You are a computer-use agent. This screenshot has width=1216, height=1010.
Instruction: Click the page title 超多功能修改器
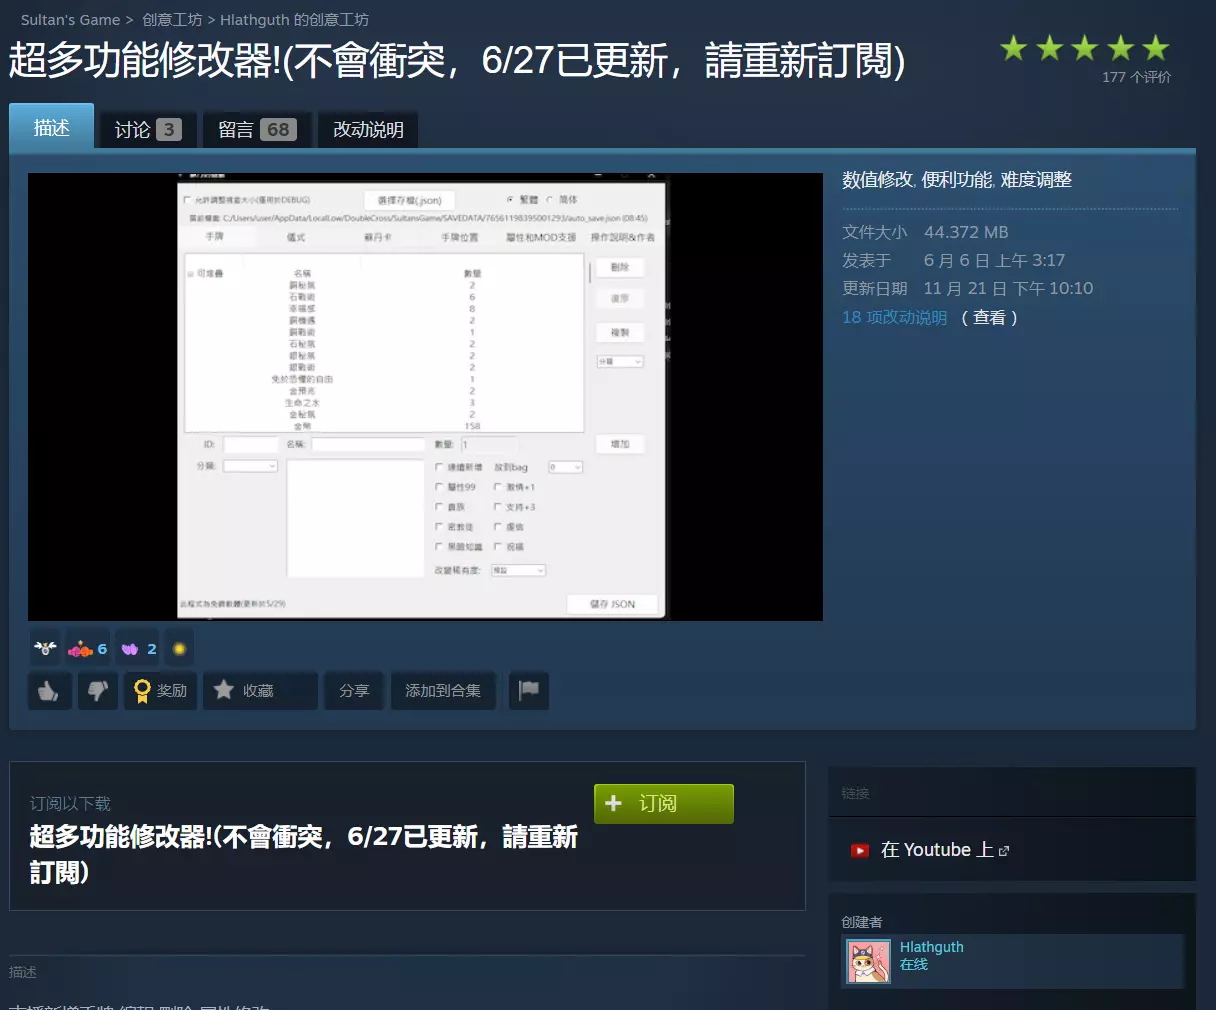(456, 61)
